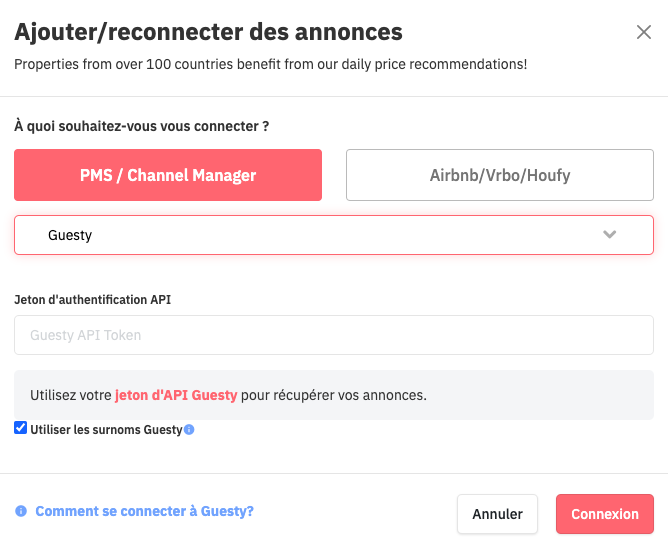Select the PMS / Channel Manager option

pyautogui.click(x=168, y=175)
